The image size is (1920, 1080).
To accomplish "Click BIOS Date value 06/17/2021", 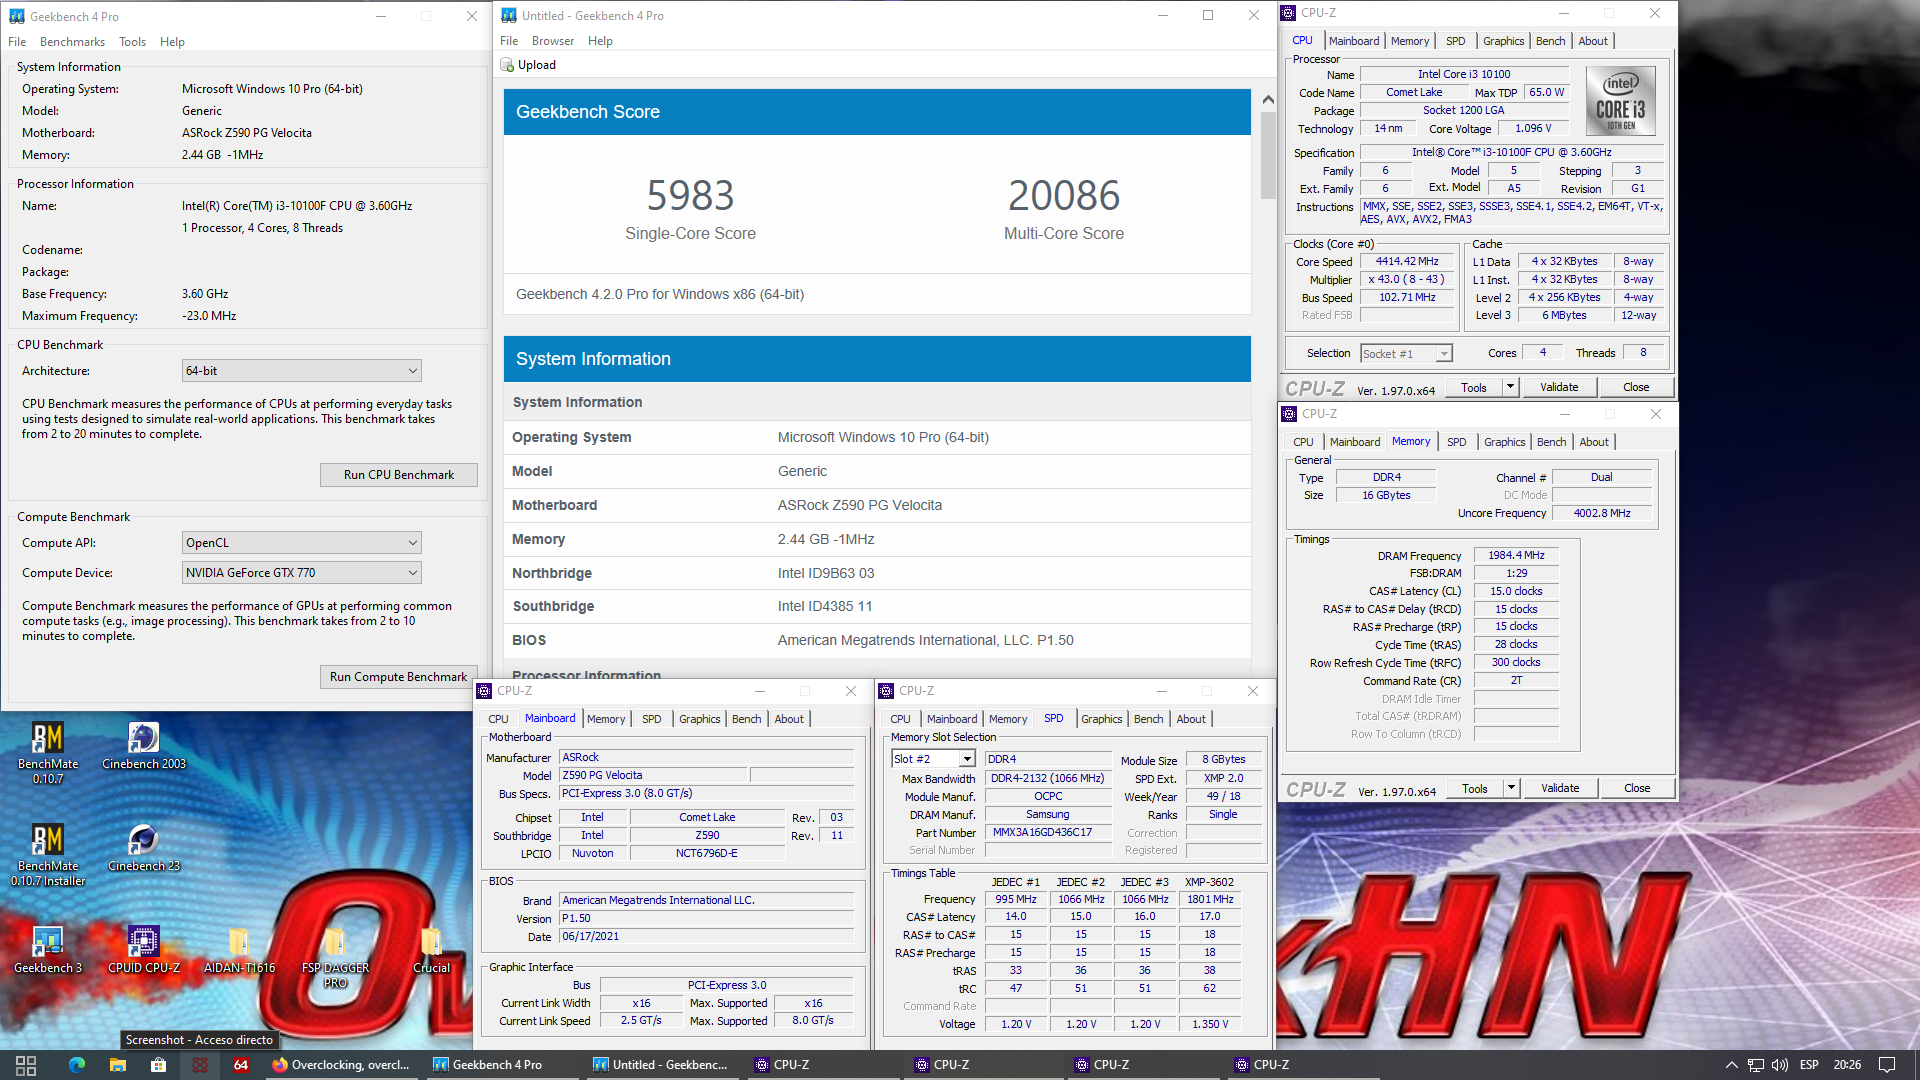I will coord(707,936).
